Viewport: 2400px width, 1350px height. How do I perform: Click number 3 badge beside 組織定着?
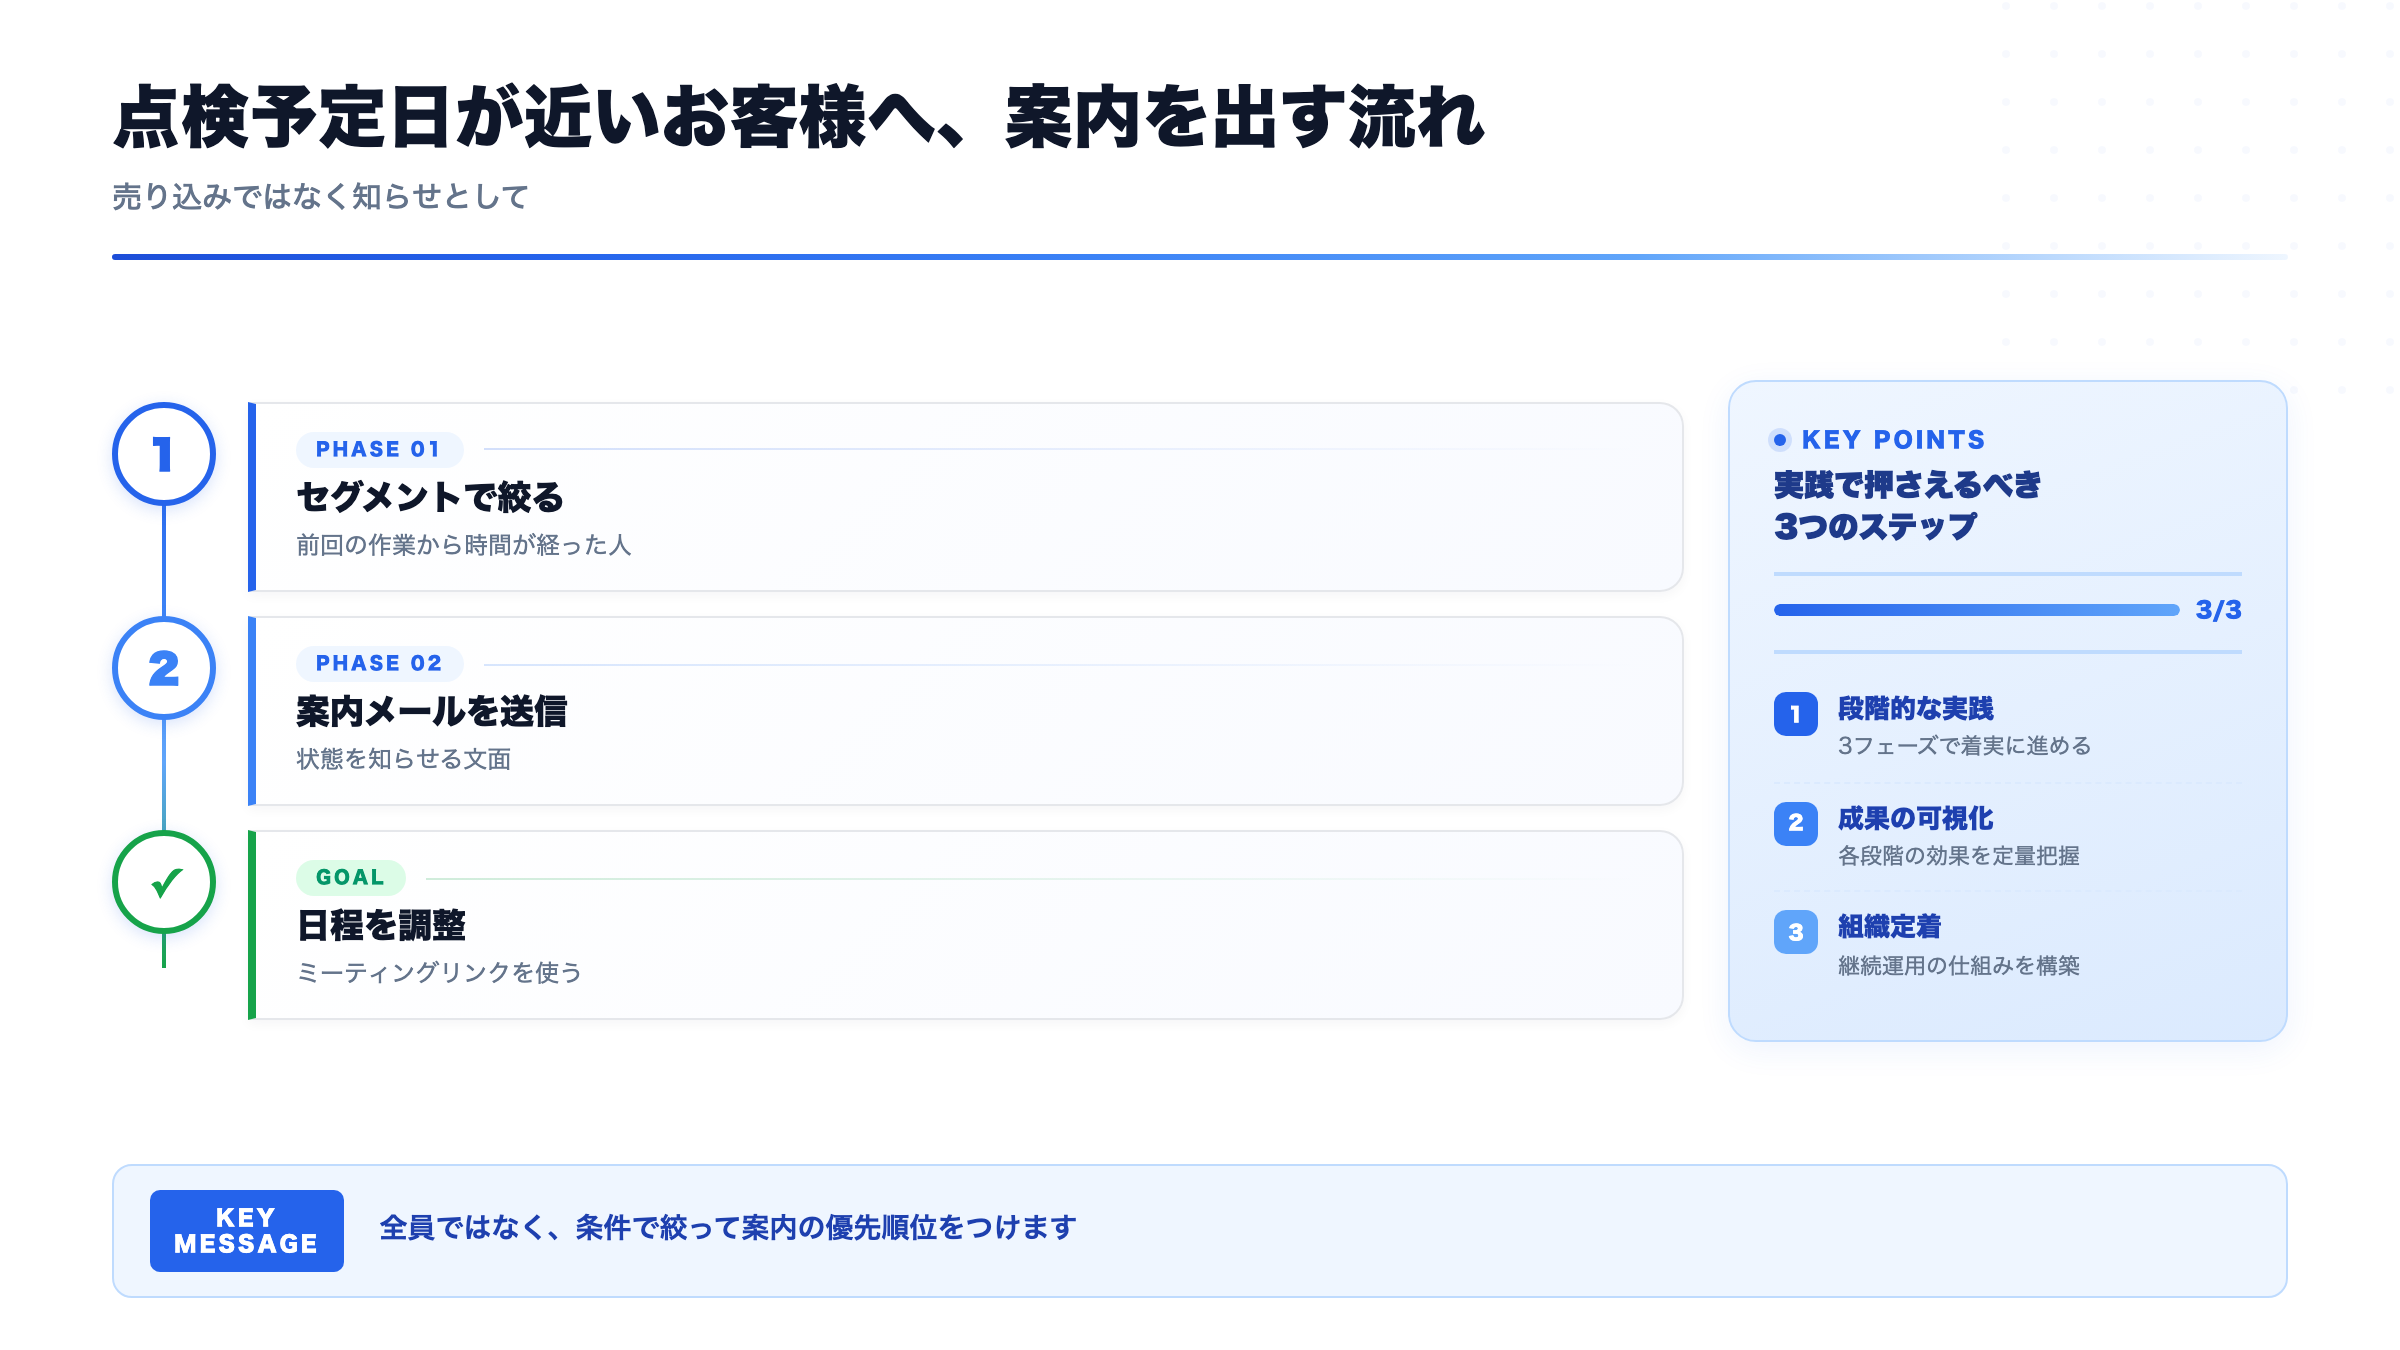pyautogui.click(x=1796, y=932)
